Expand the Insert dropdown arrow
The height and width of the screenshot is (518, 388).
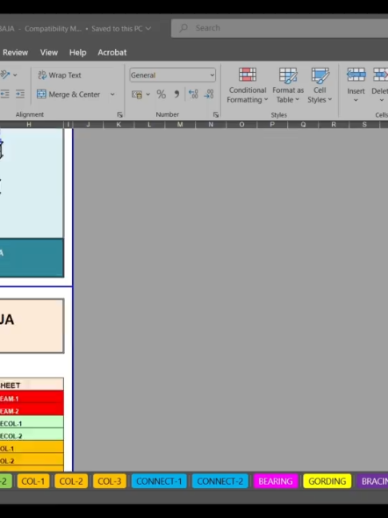click(x=356, y=100)
